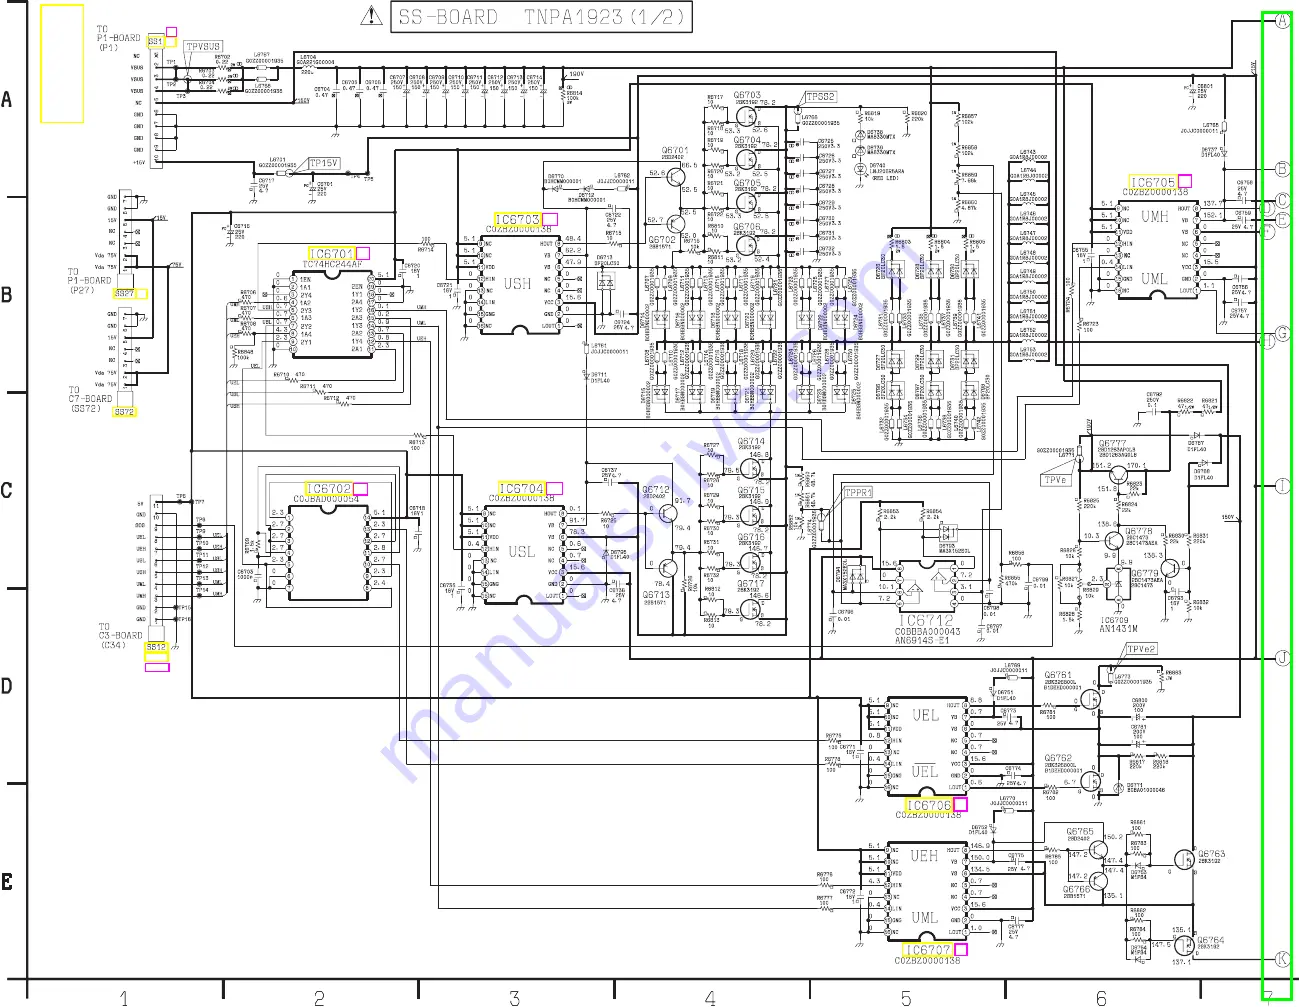
Task: Select the UEH label in IC6707 block
Action: tap(924, 856)
